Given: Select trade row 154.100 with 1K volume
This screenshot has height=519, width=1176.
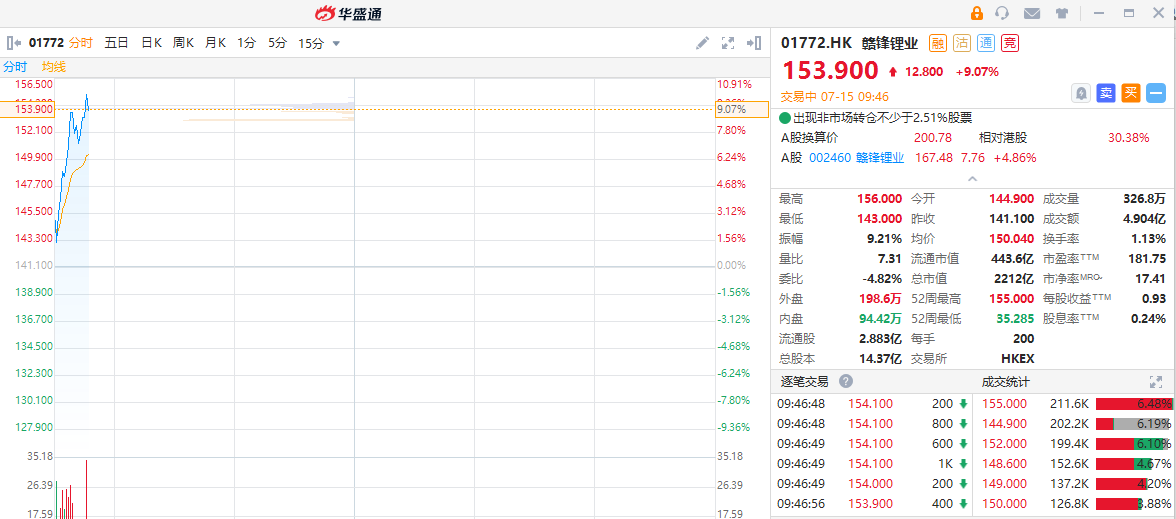Looking at the screenshot, I should (874, 464).
